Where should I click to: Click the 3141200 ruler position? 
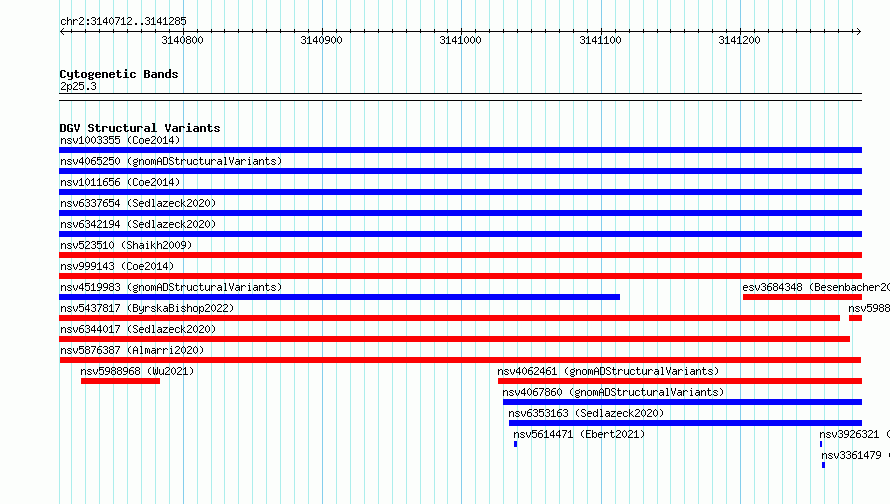(x=739, y=40)
